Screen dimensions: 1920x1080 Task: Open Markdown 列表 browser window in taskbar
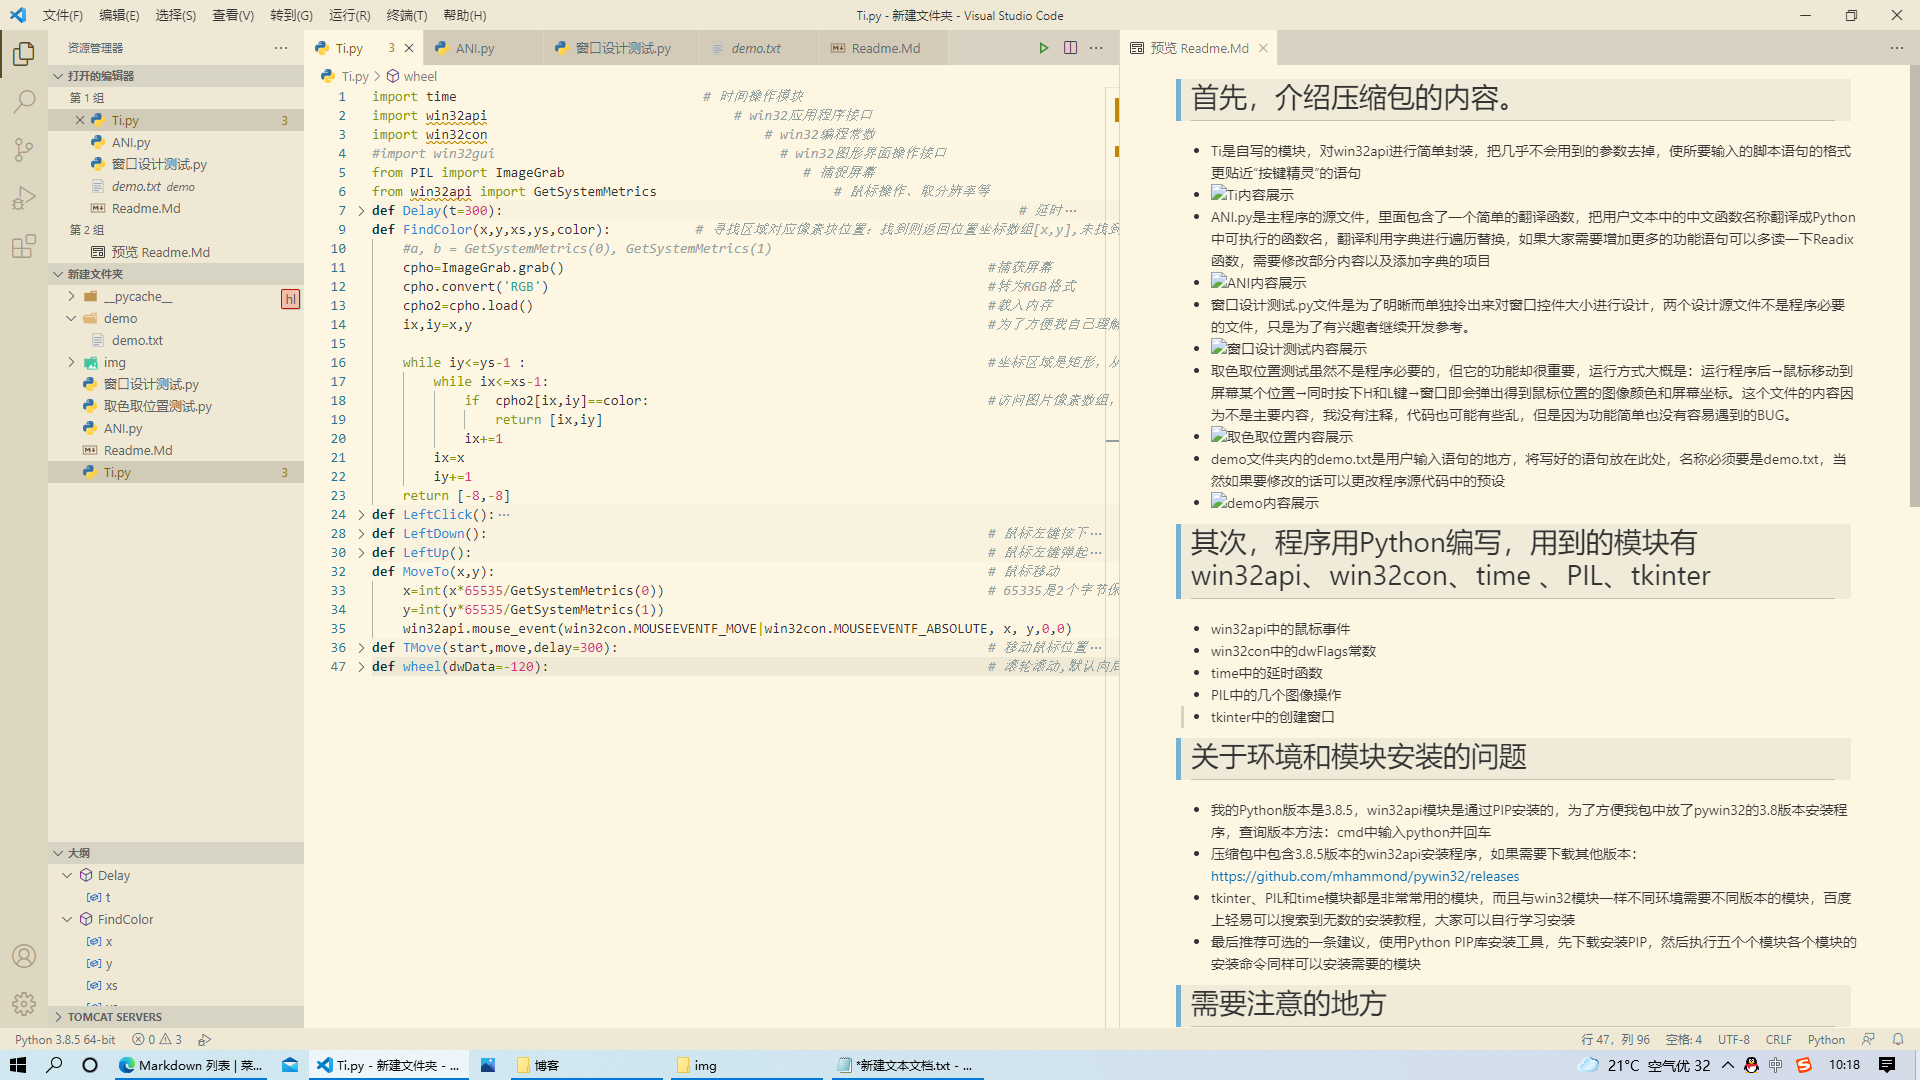pos(191,1065)
